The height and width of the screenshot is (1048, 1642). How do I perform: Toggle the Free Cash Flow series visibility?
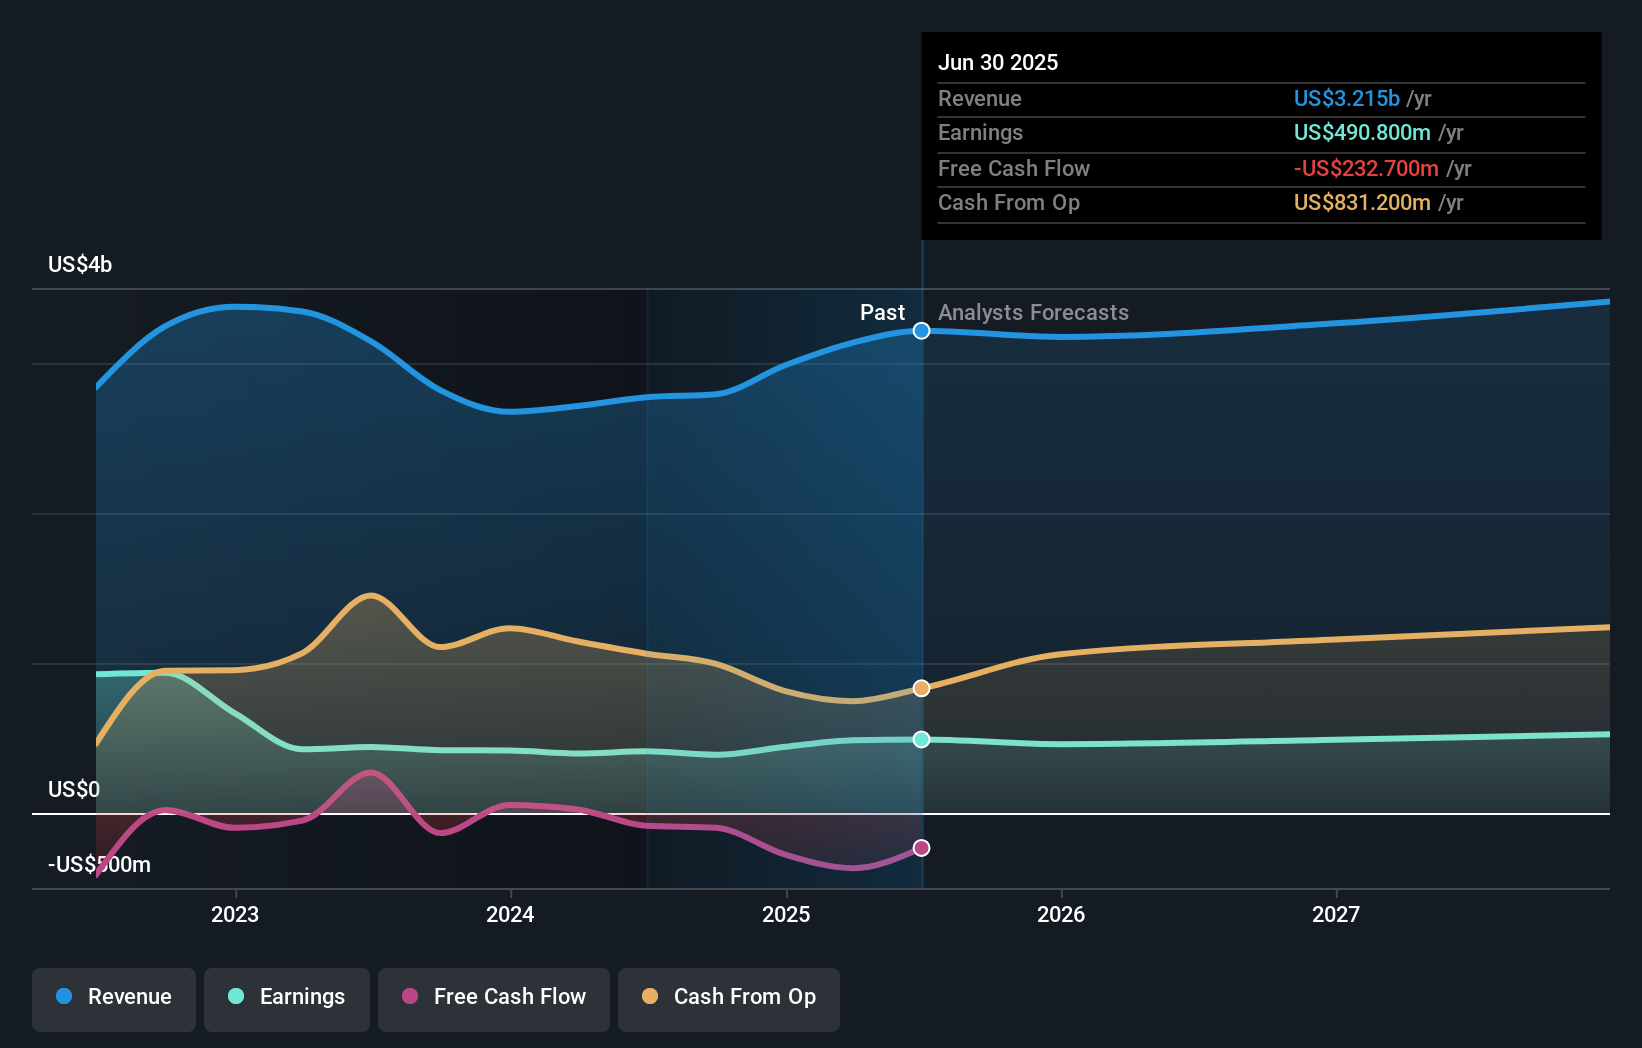pos(494,997)
